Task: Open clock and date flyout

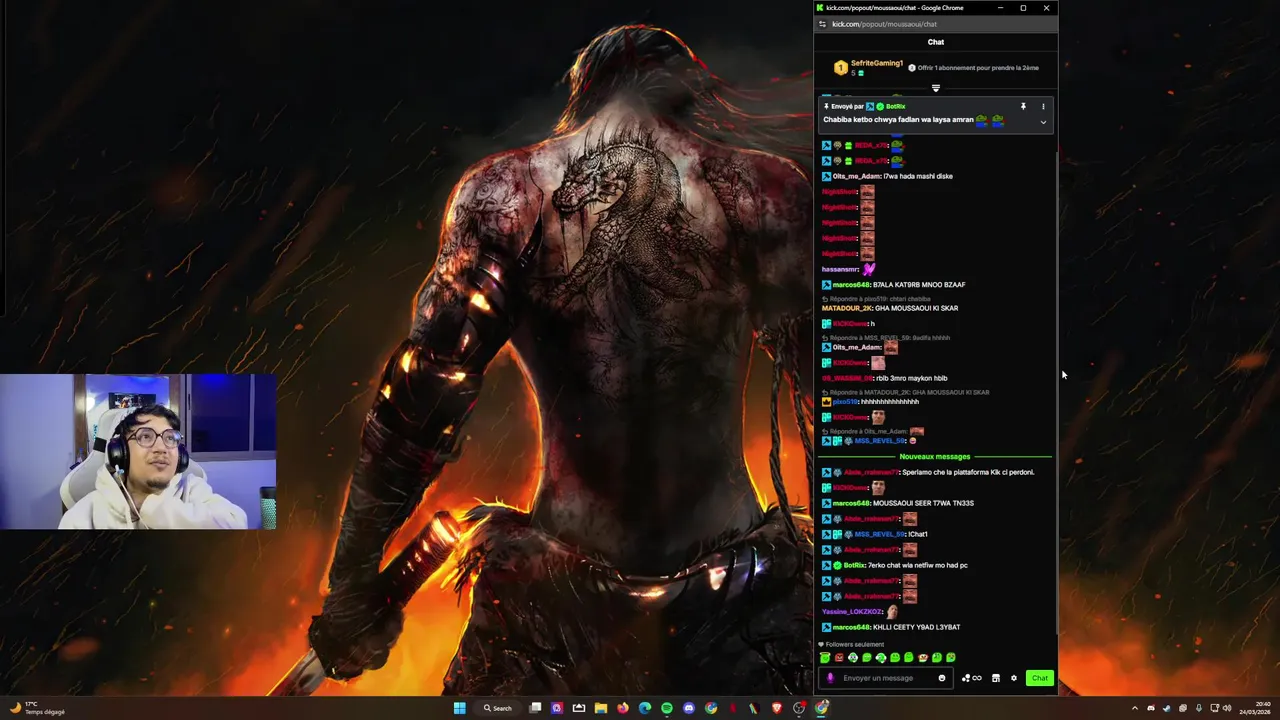Action: (x=1255, y=708)
